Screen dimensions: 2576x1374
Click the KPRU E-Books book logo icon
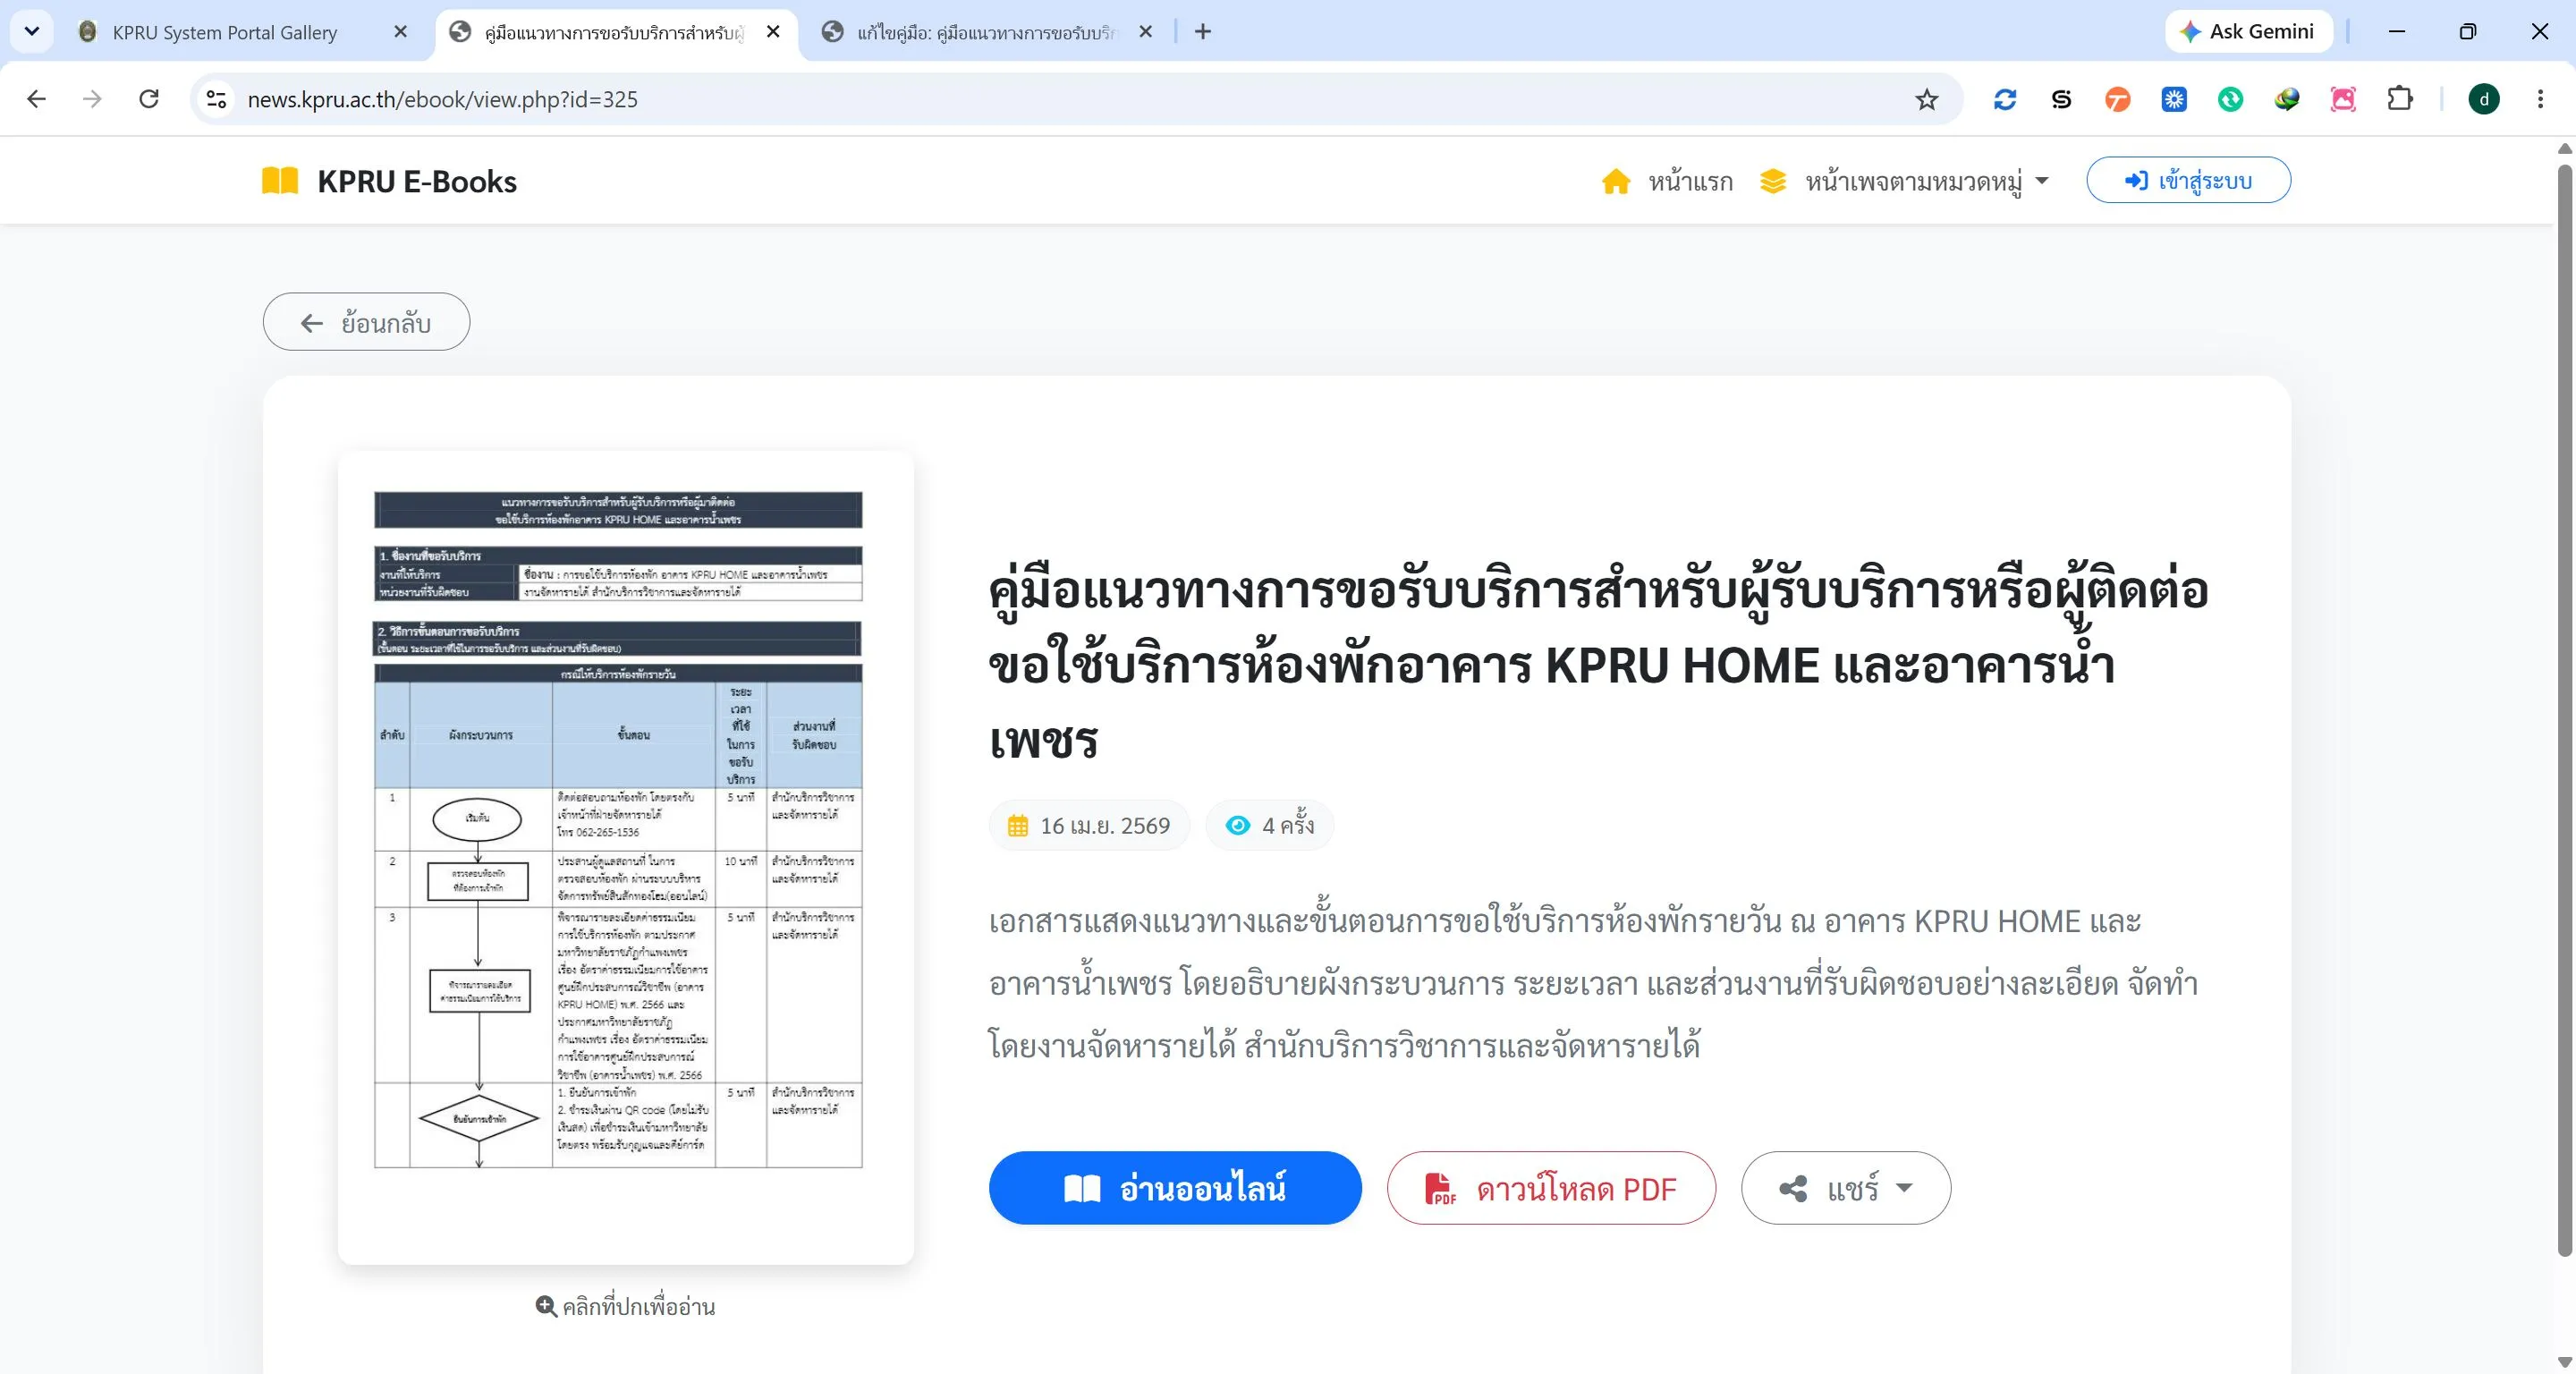[x=280, y=181]
